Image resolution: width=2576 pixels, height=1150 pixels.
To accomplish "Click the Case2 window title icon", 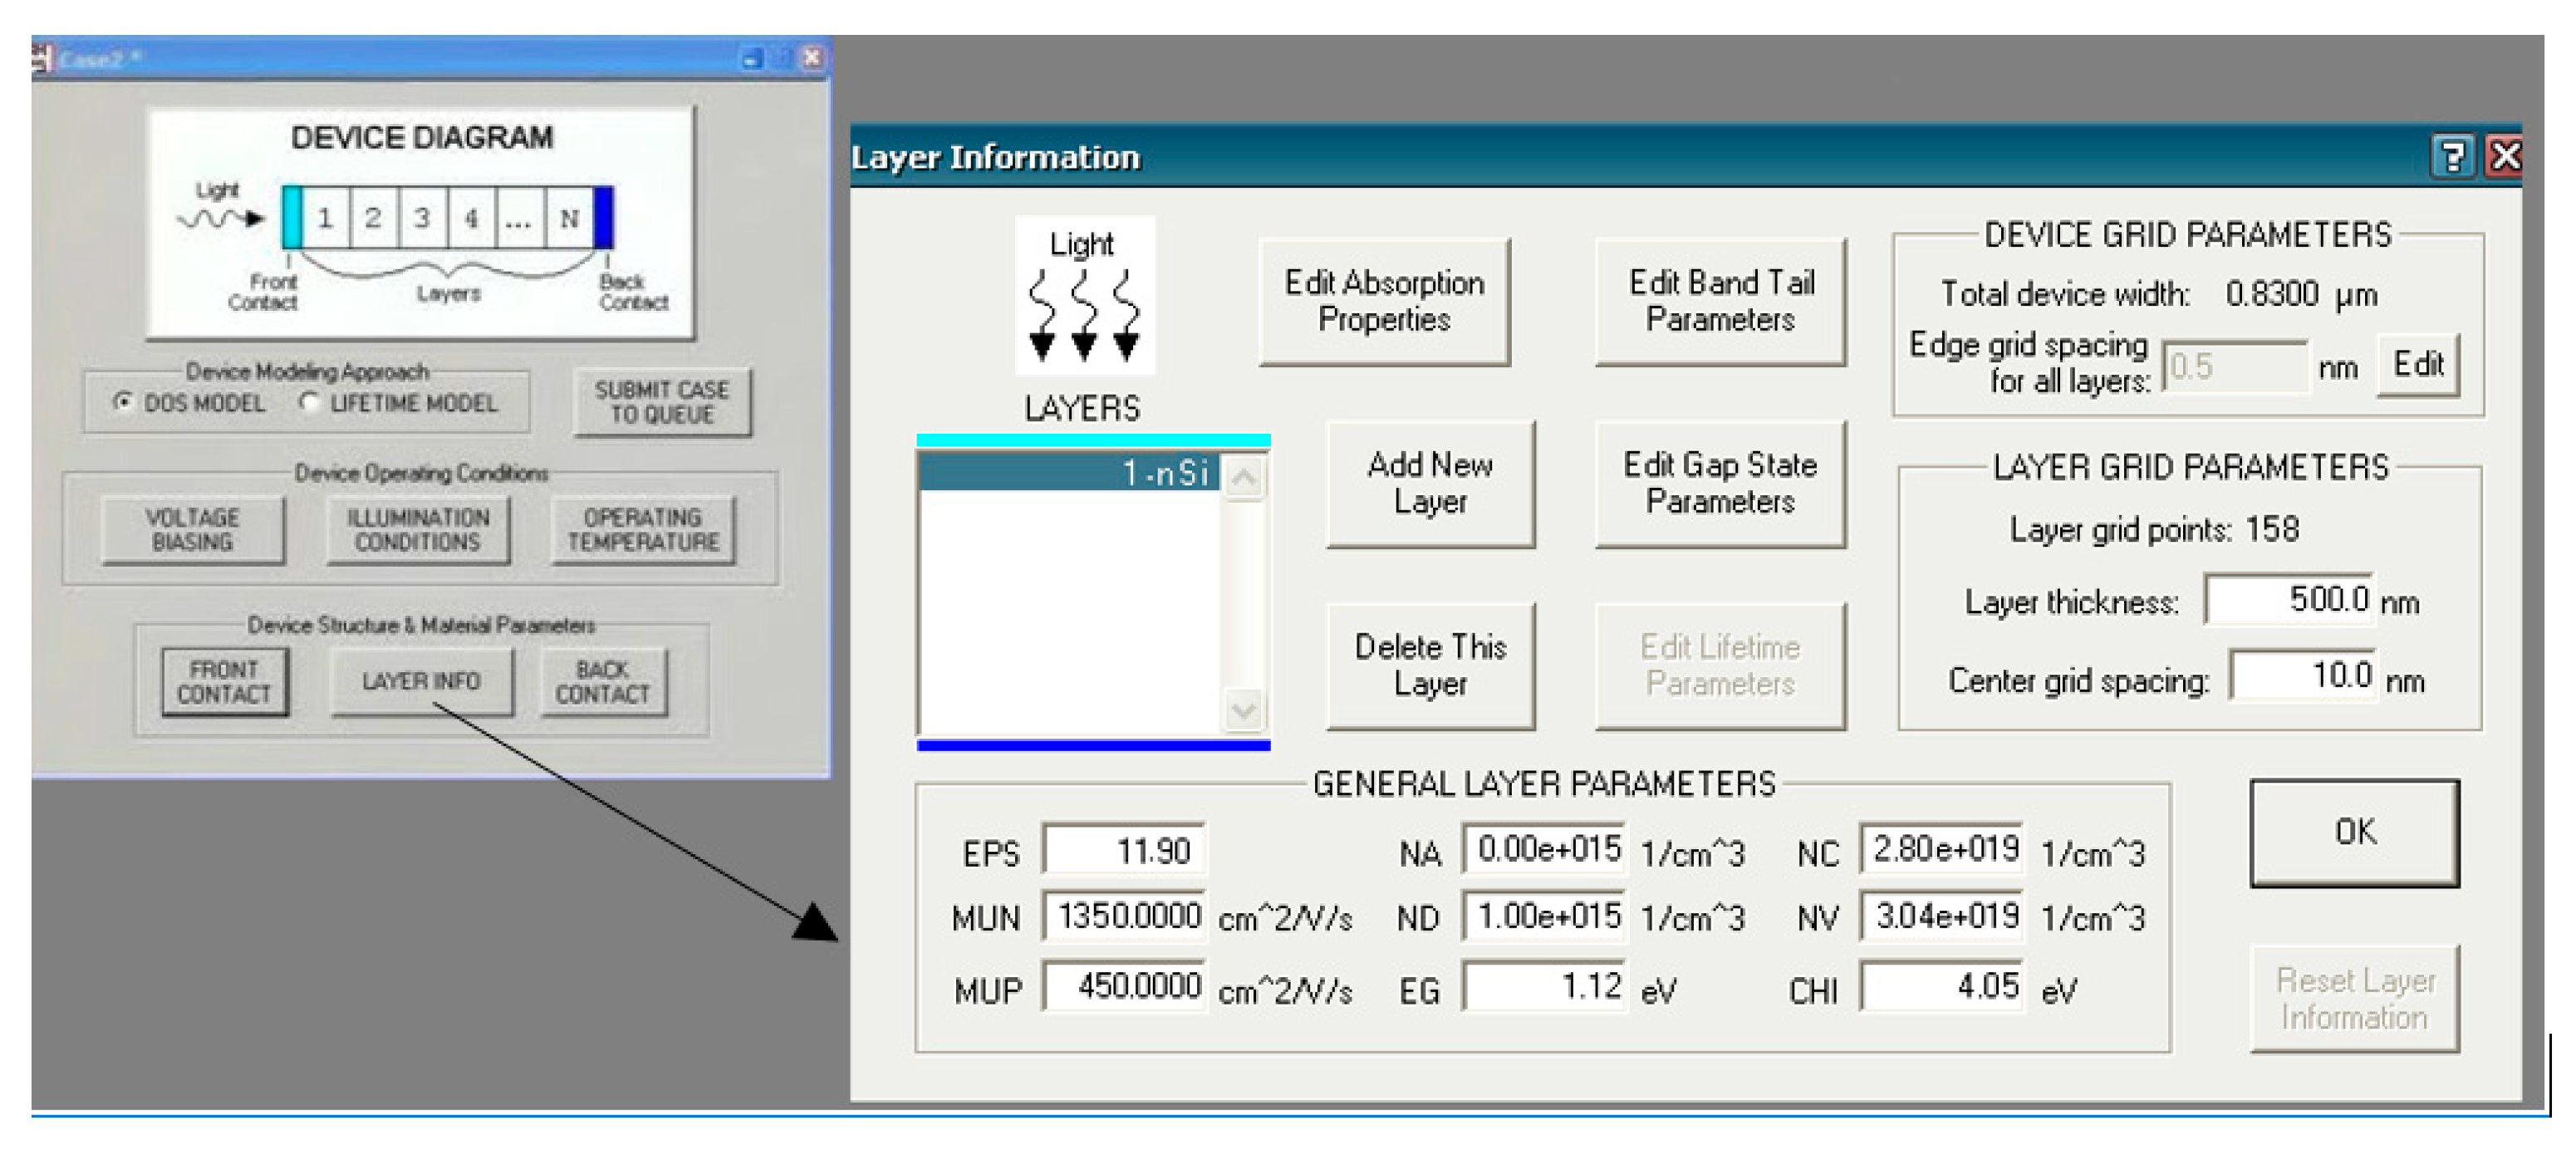I will [42, 58].
